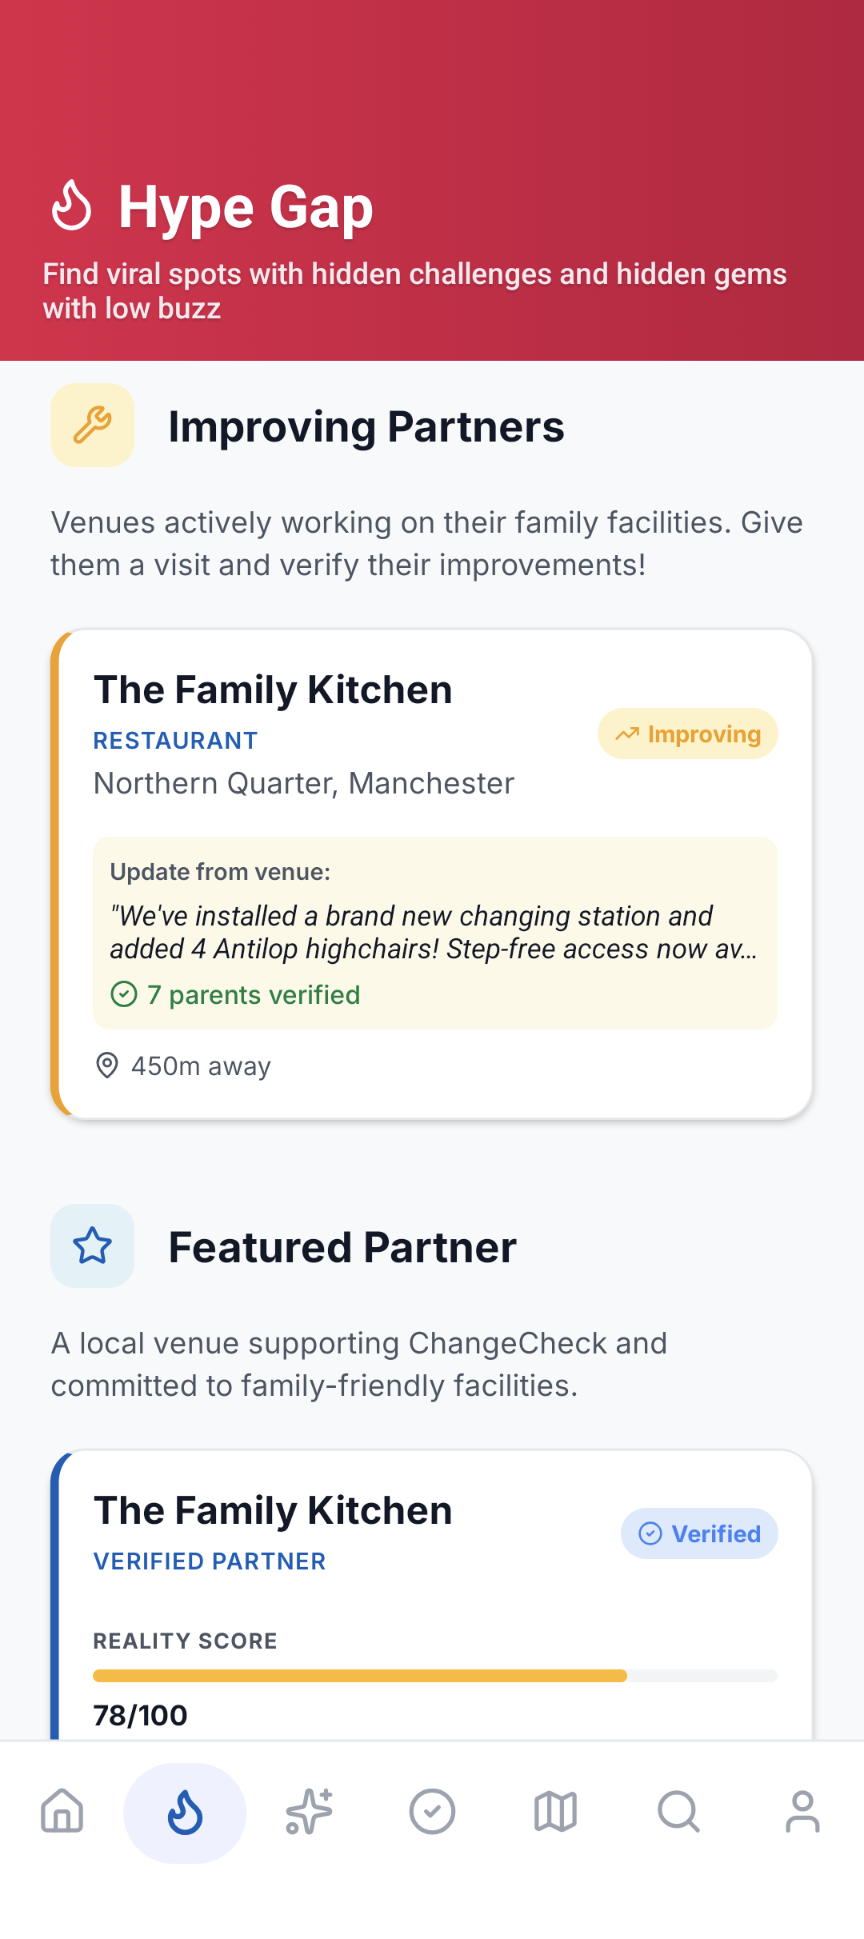Select the featured The Family Kitchen title

(273, 1511)
